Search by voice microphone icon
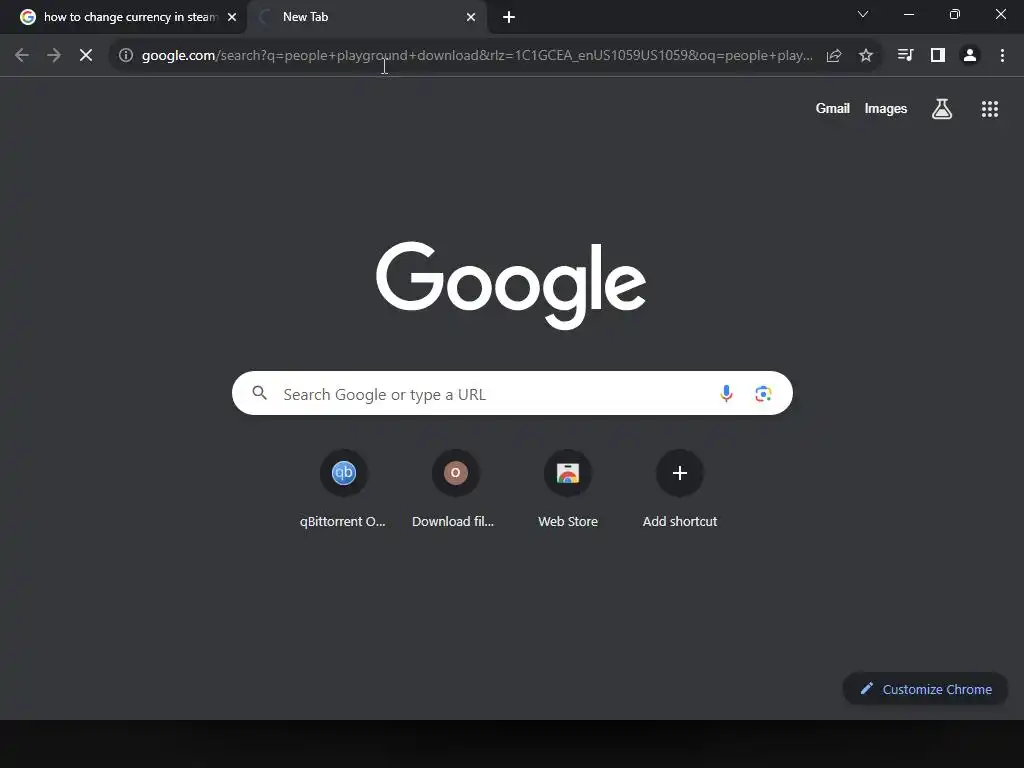This screenshot has width=1024, height=768. [726, 393]
